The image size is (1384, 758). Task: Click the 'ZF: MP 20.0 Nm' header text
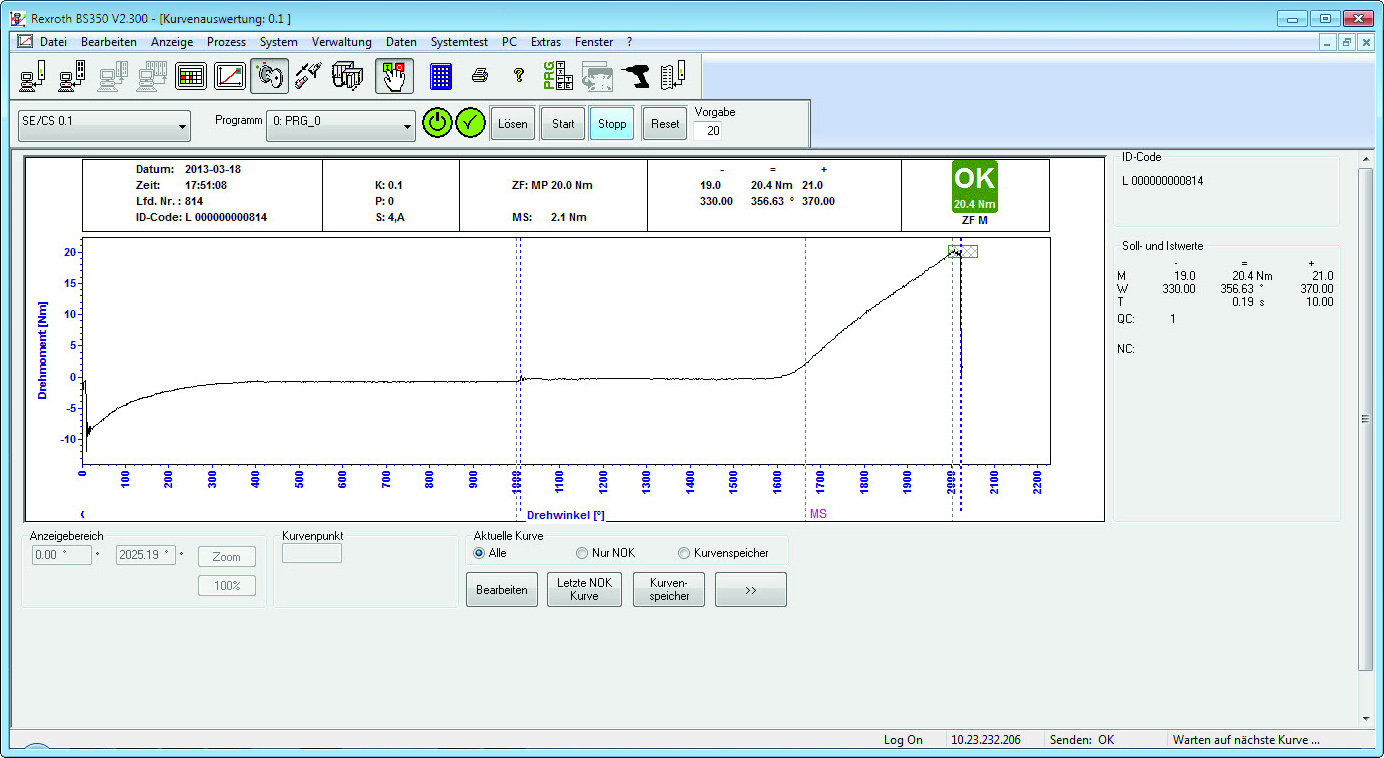click(x=552, y=185)
